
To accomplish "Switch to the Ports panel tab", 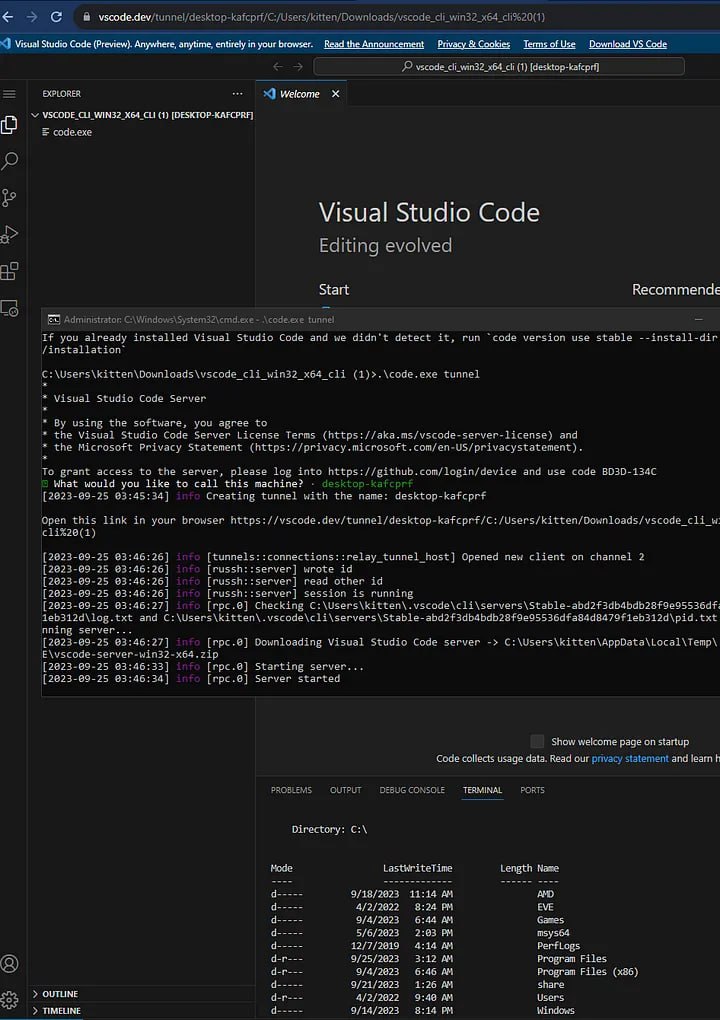I will tap(532, 790).
